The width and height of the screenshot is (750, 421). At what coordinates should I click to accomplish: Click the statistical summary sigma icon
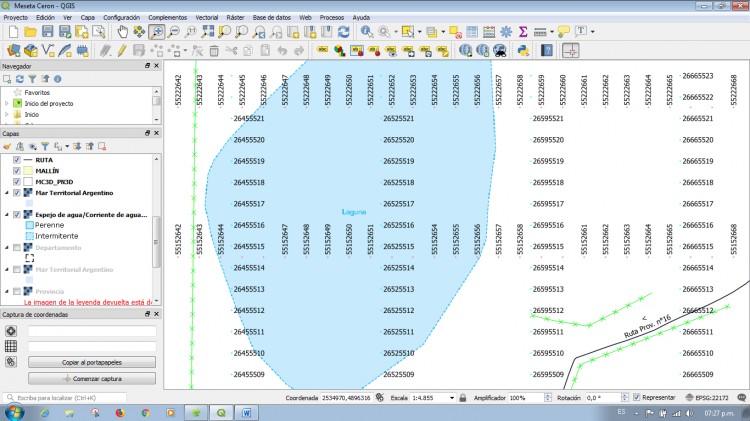521,32
